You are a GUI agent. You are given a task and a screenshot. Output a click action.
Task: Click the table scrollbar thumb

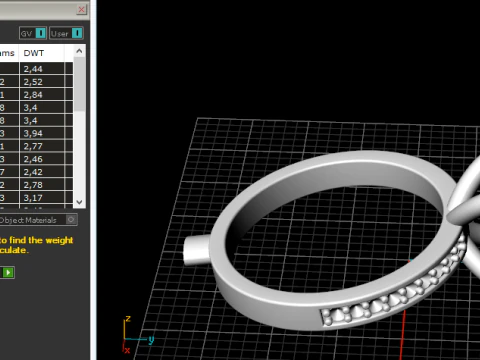[x=79, y=84]
